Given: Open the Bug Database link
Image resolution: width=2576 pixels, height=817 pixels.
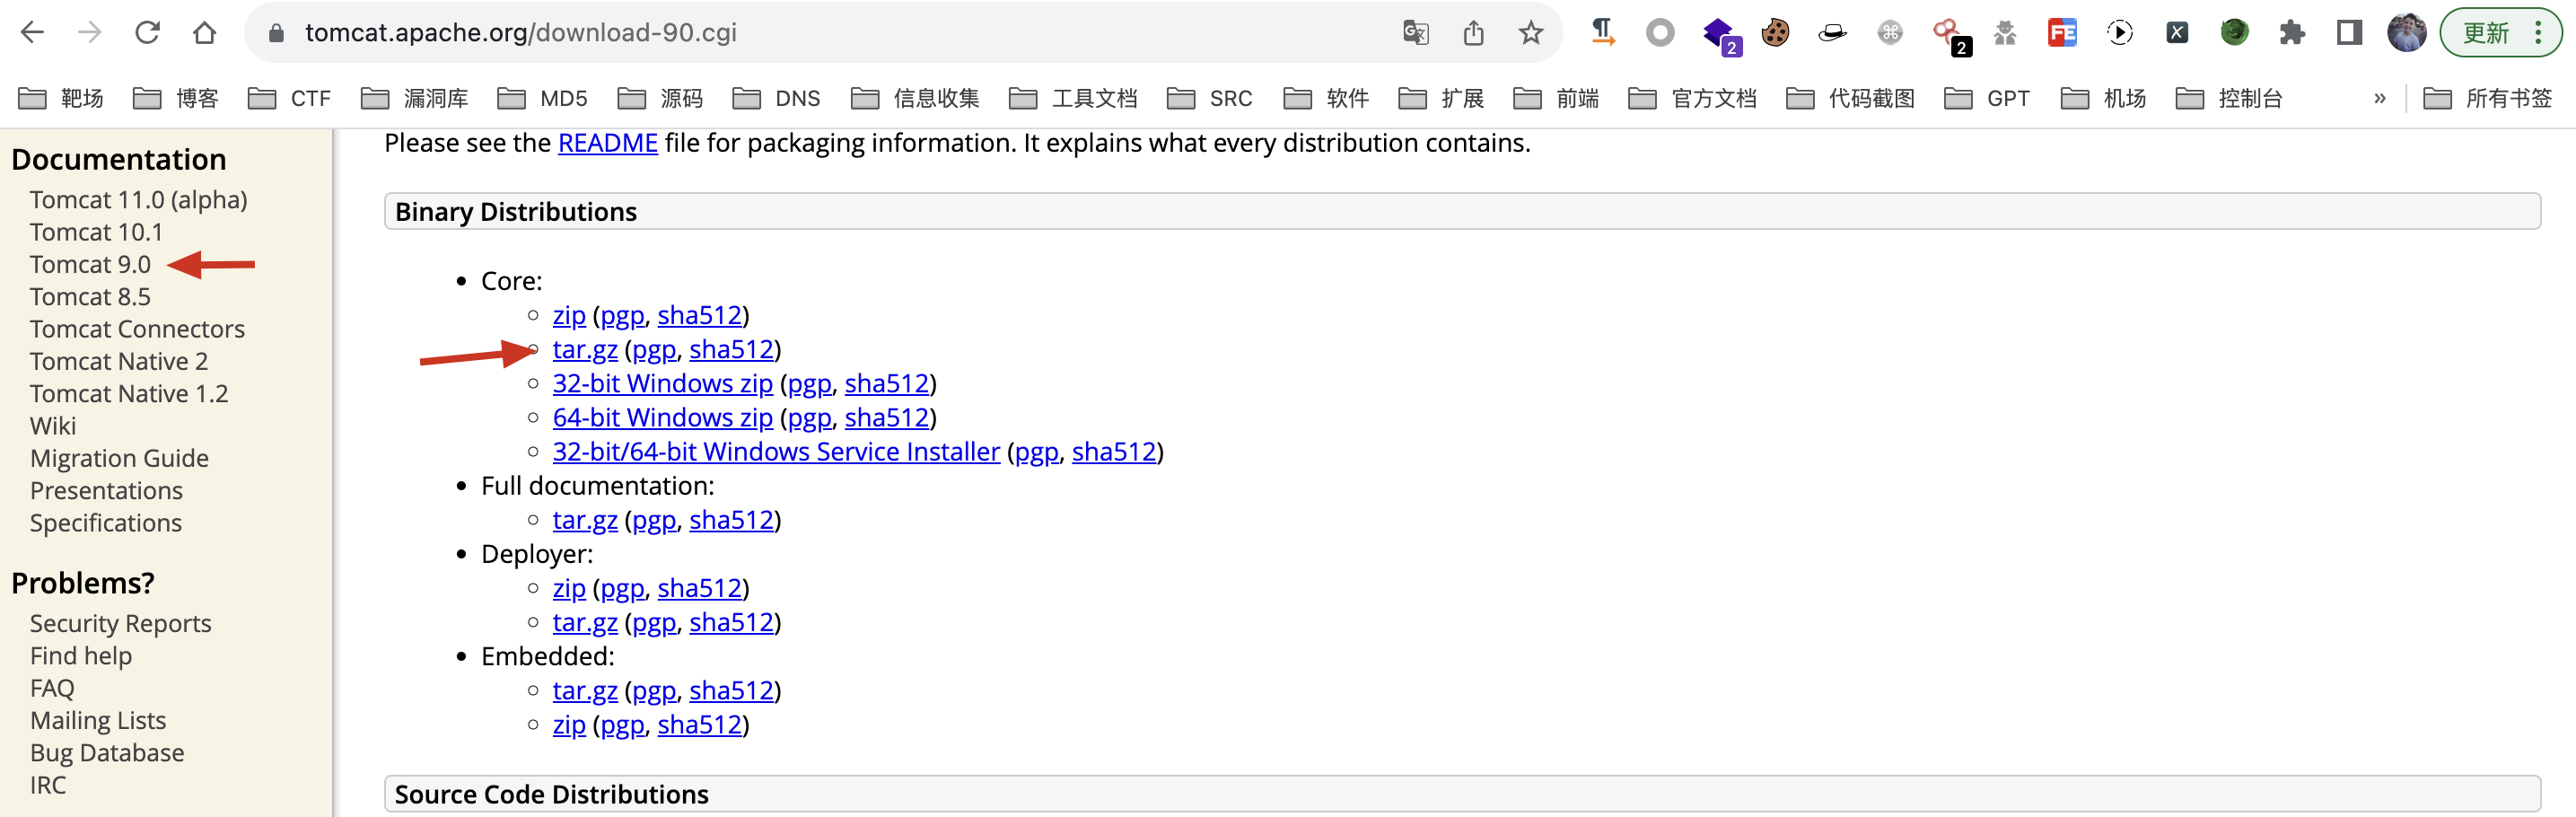Looking at the screenshot, I should [107, 753].
